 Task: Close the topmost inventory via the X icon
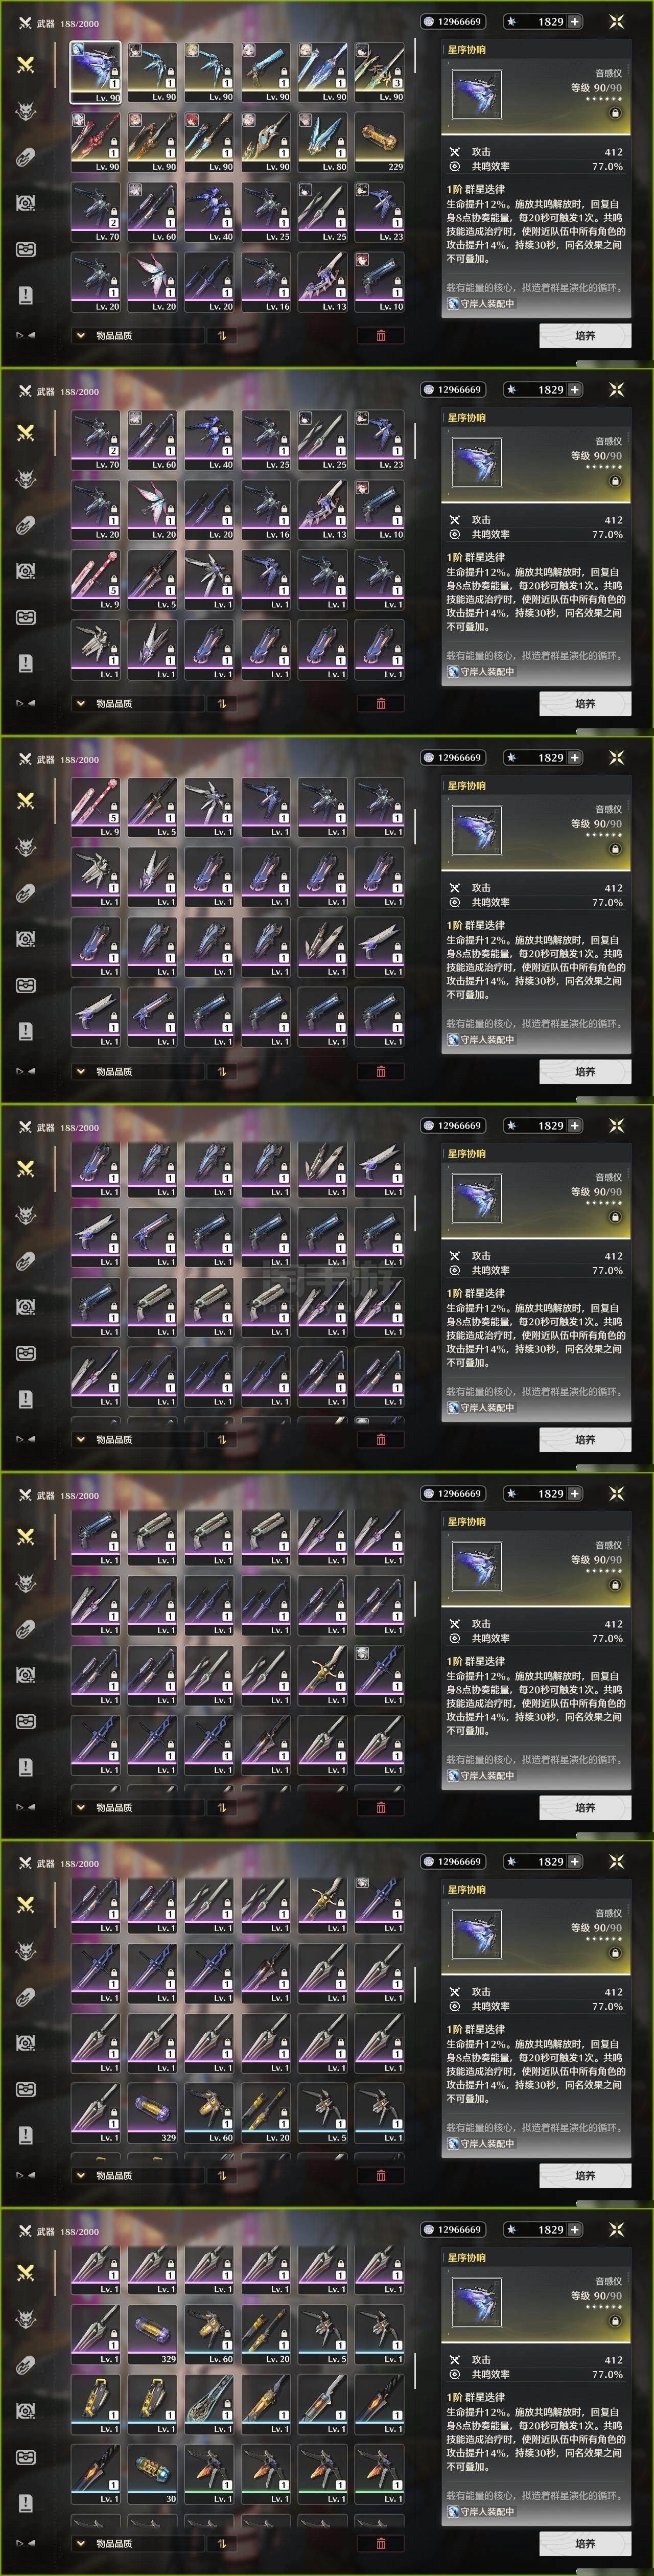click(616, 21)
